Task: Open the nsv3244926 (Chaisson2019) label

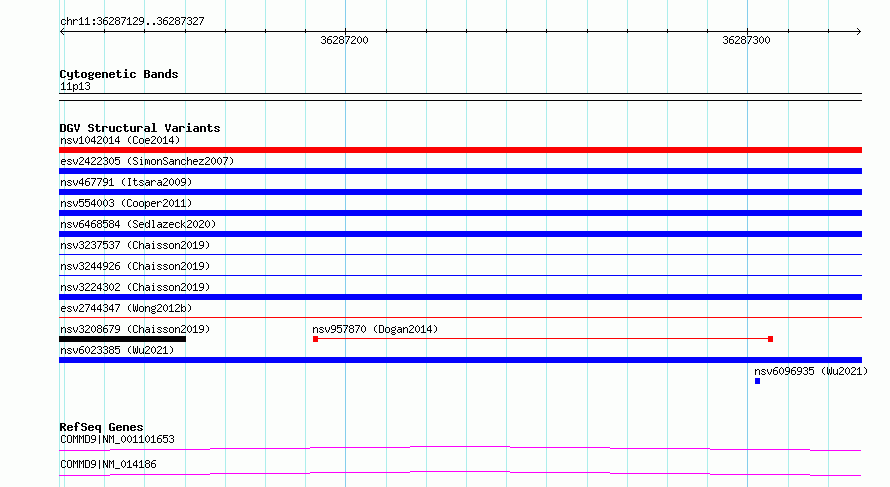Action: [135, 266]
